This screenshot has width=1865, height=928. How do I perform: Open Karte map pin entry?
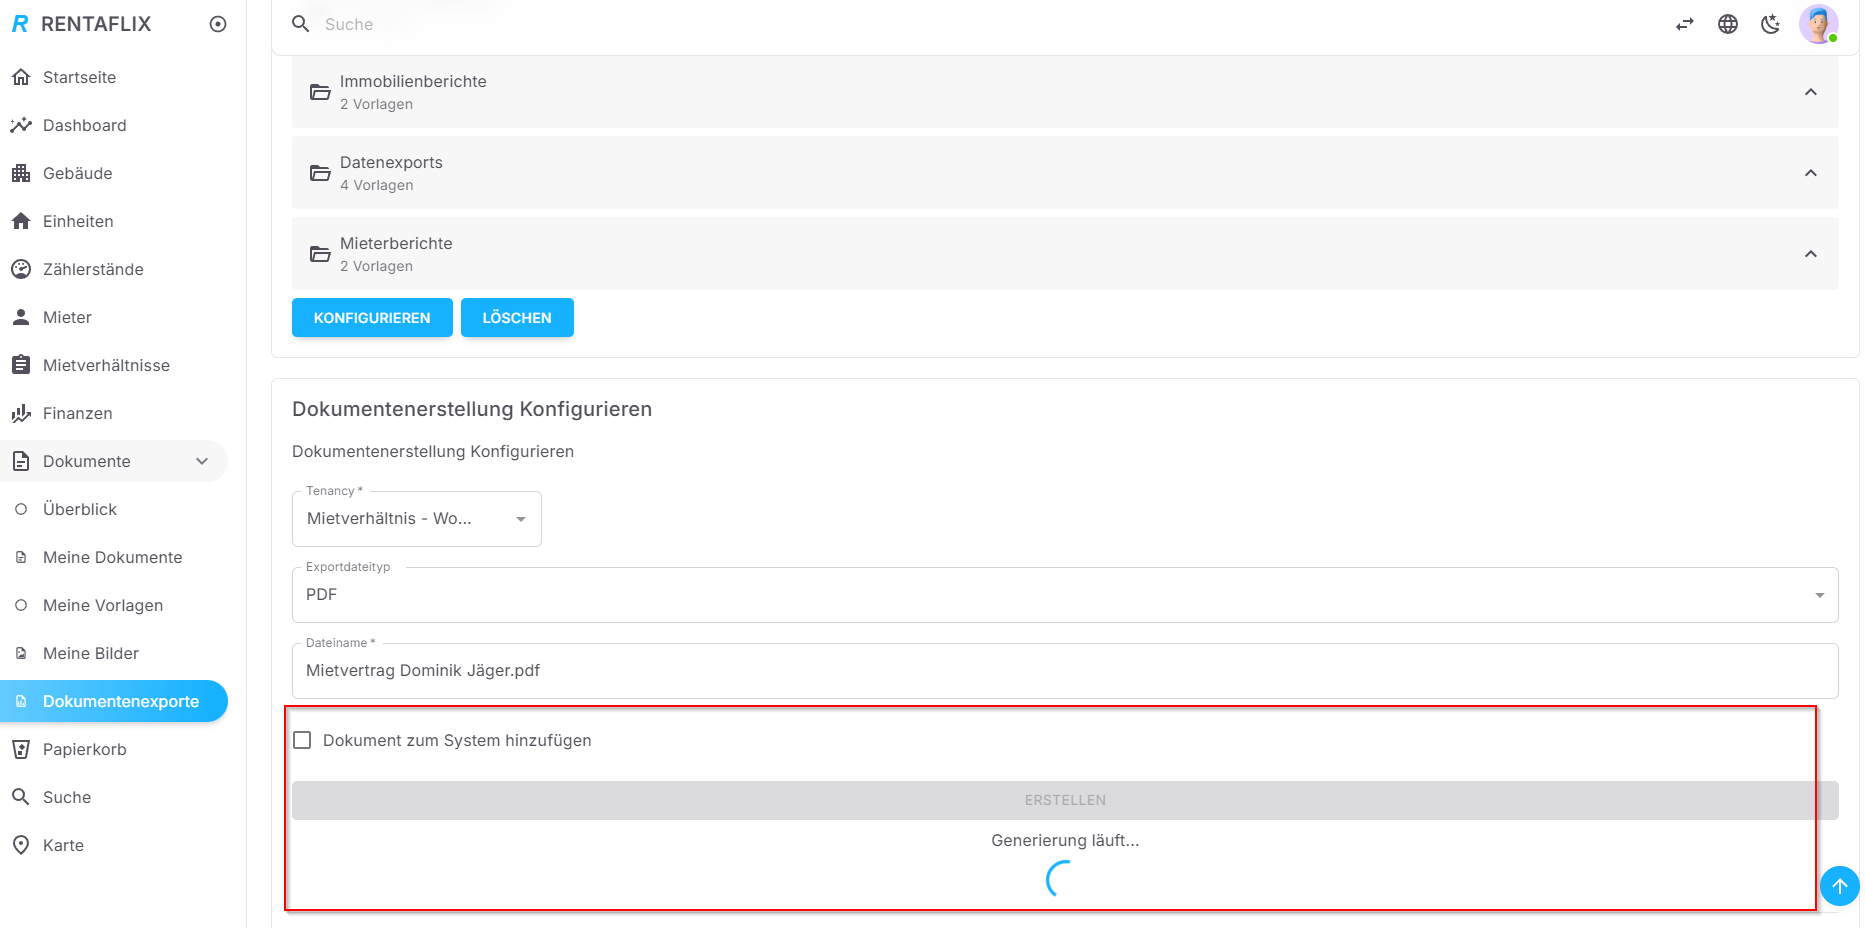tap(21, 845)
